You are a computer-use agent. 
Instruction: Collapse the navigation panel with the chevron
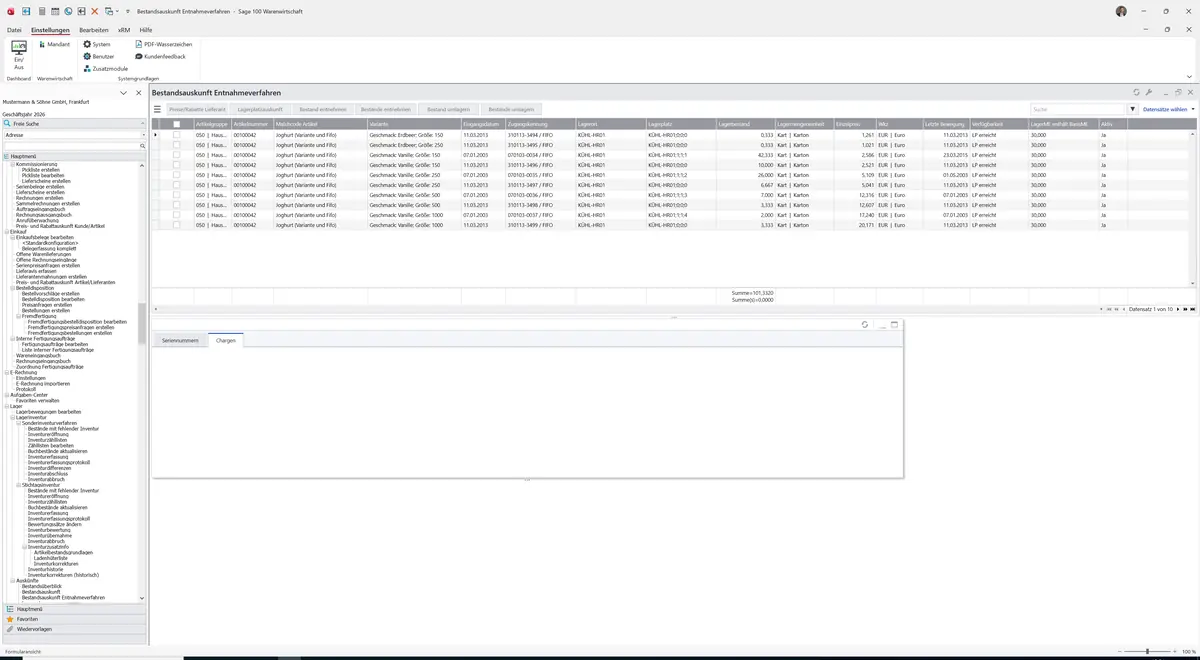pyautogui.click(x=123, y=93)
